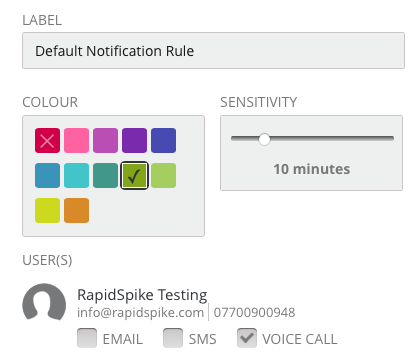419x360 pixels.
Task: Click the RapidSpike Testing user name
Action: [142, 295]
